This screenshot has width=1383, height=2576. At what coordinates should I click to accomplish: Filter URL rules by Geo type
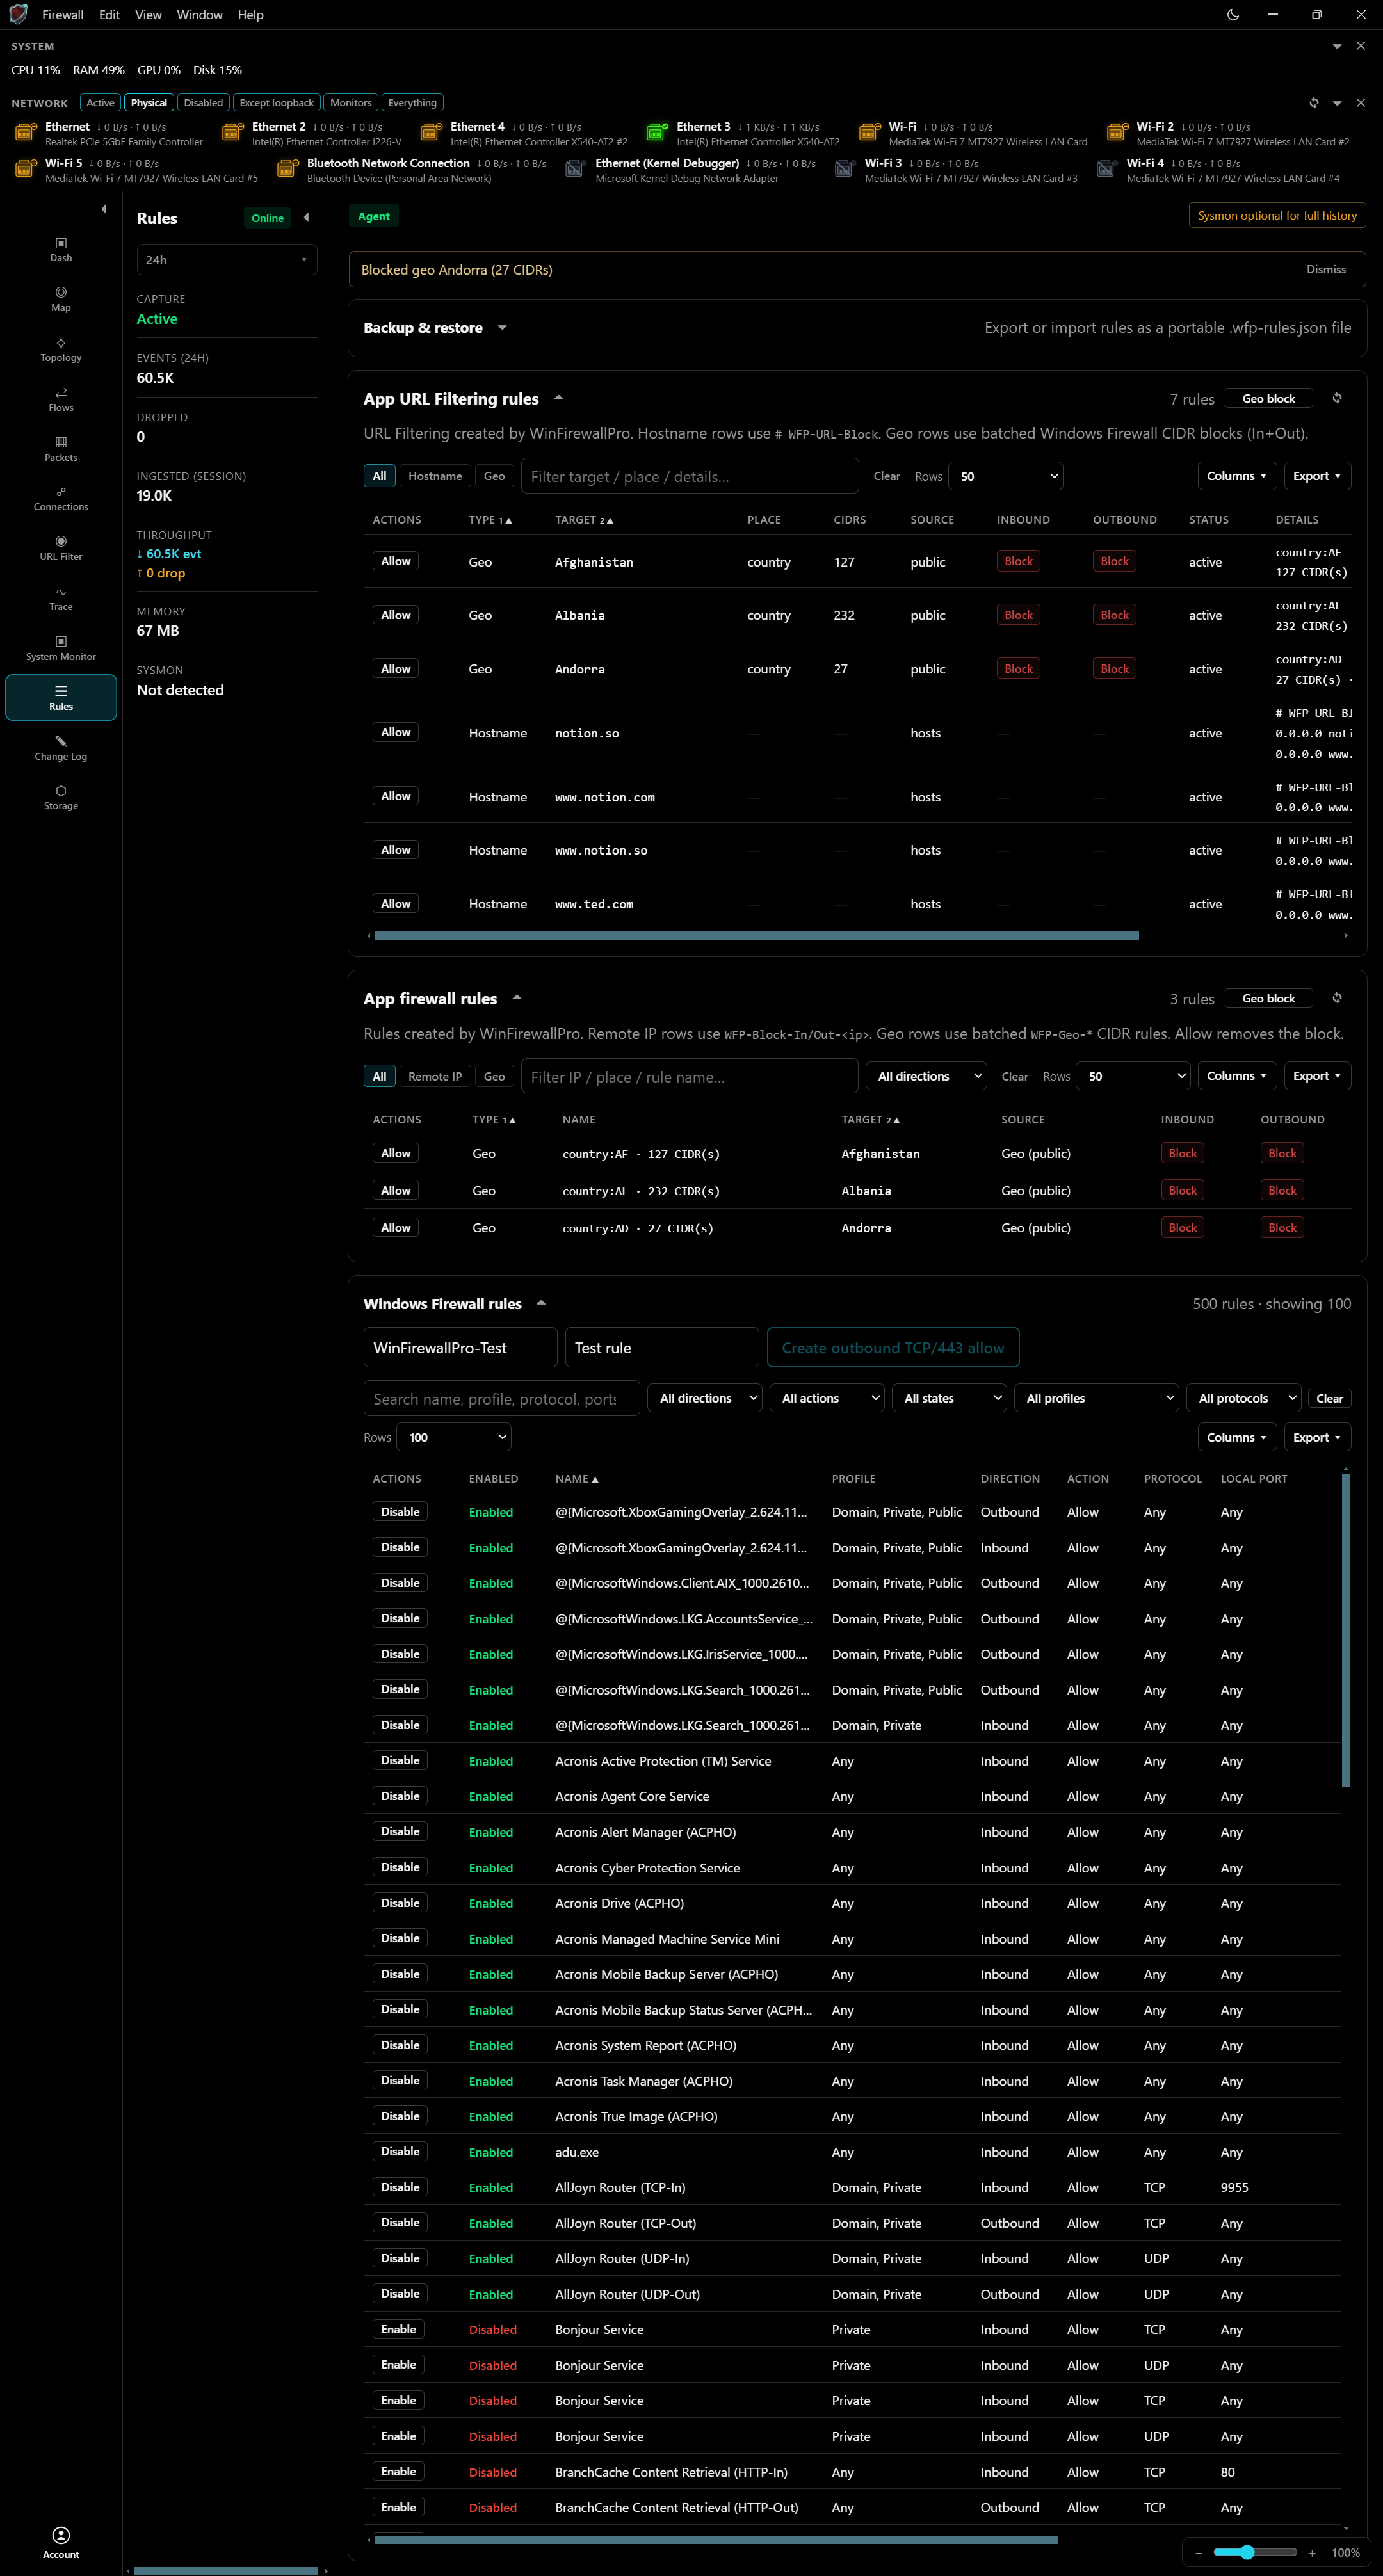(494, 476)
